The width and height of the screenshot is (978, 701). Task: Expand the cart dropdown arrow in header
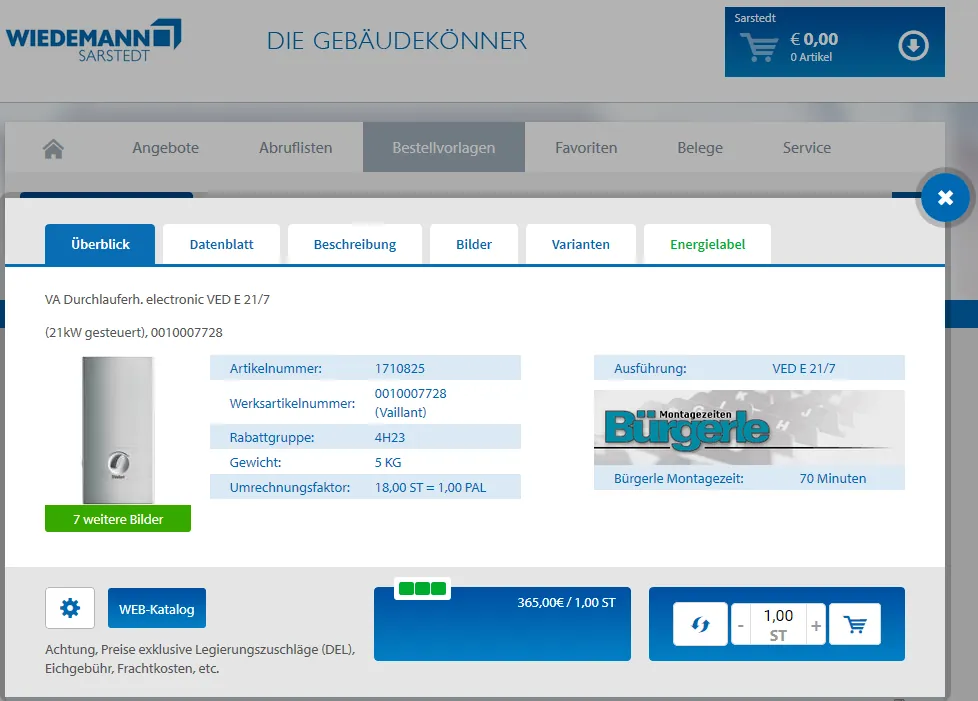pyautogui.click(x=913, y=46)
